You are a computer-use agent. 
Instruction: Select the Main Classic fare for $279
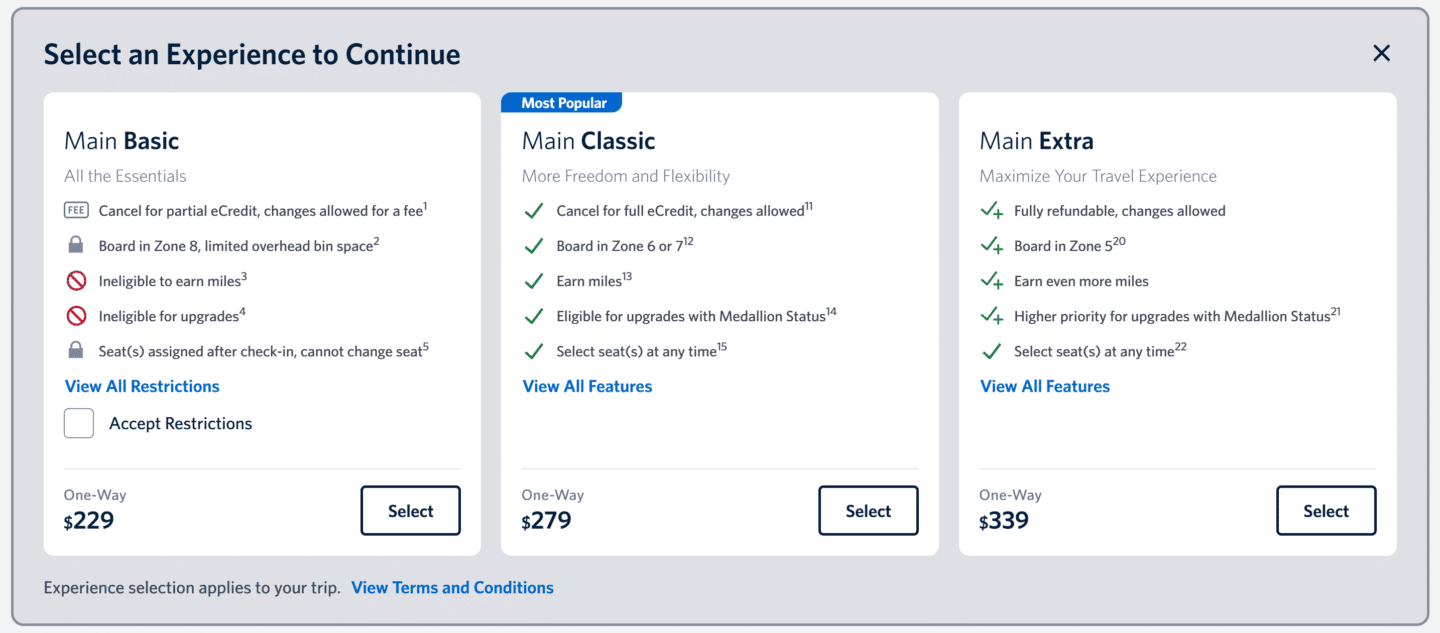(x=868, y=511)
